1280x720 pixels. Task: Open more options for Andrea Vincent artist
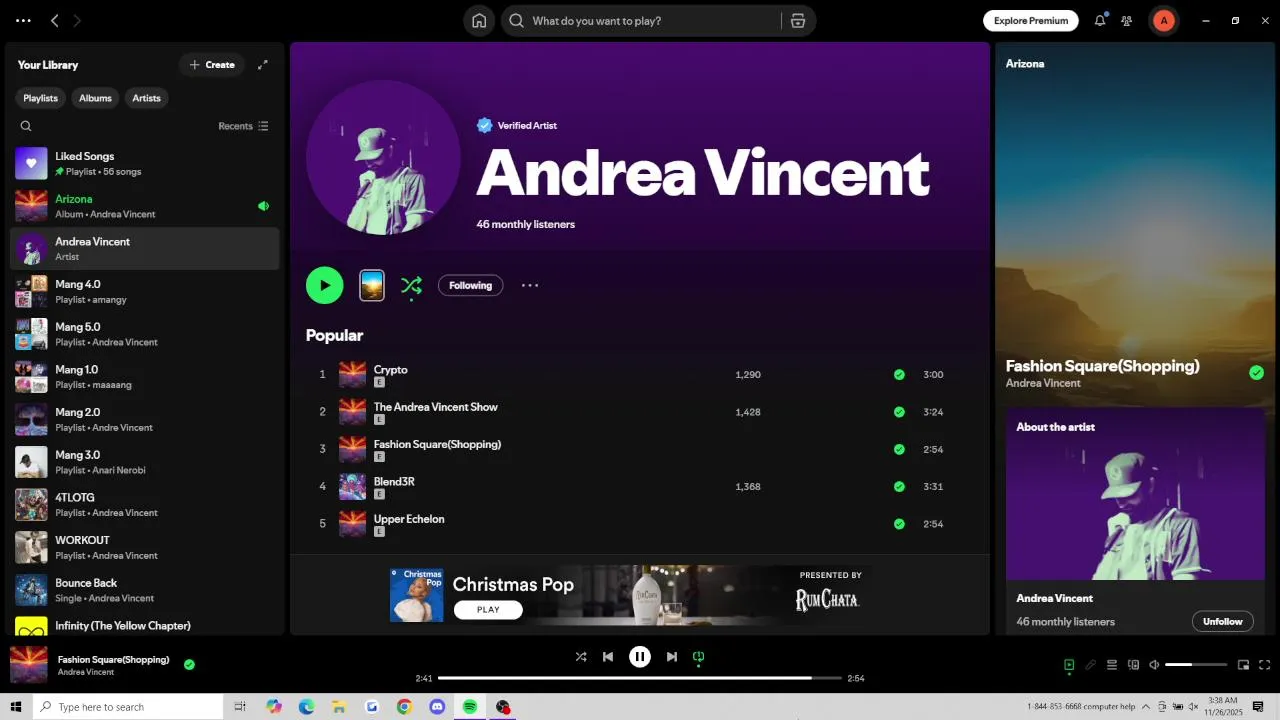click(530, 285)
